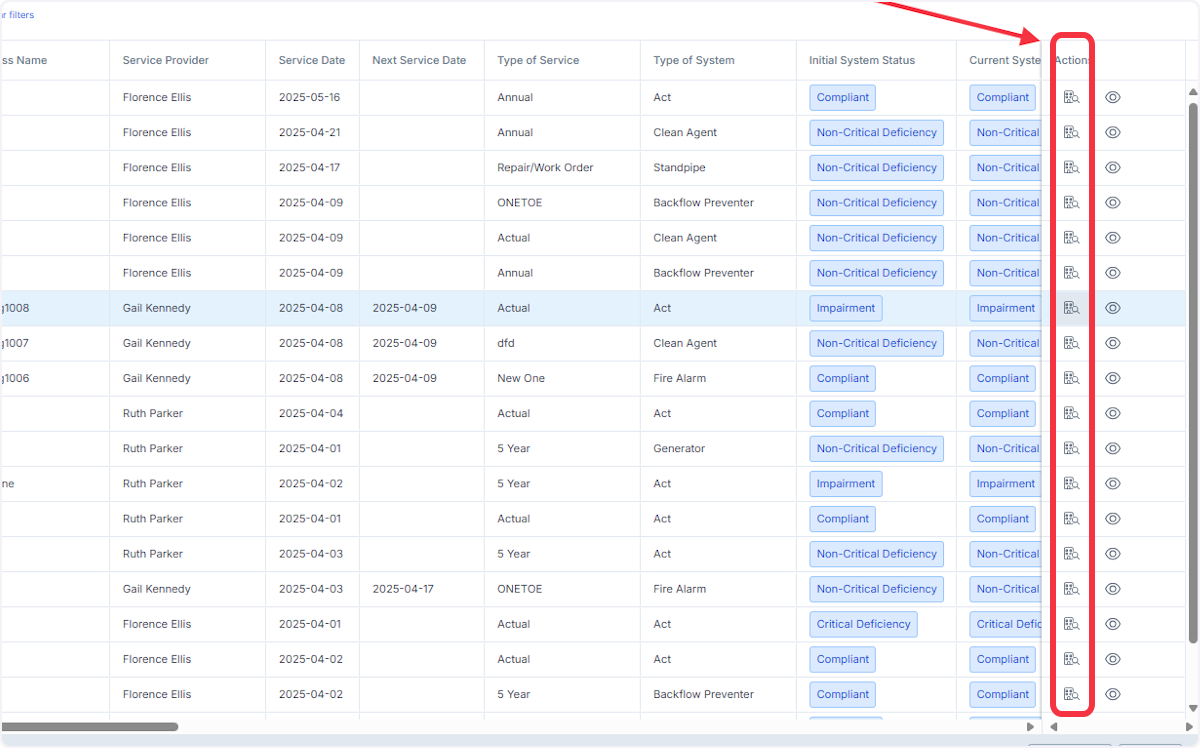Viewport: 1200px width, 748px height.
Task: Open report icon for Repair/Work Order Standpipe row
Action: point(1071,167)
